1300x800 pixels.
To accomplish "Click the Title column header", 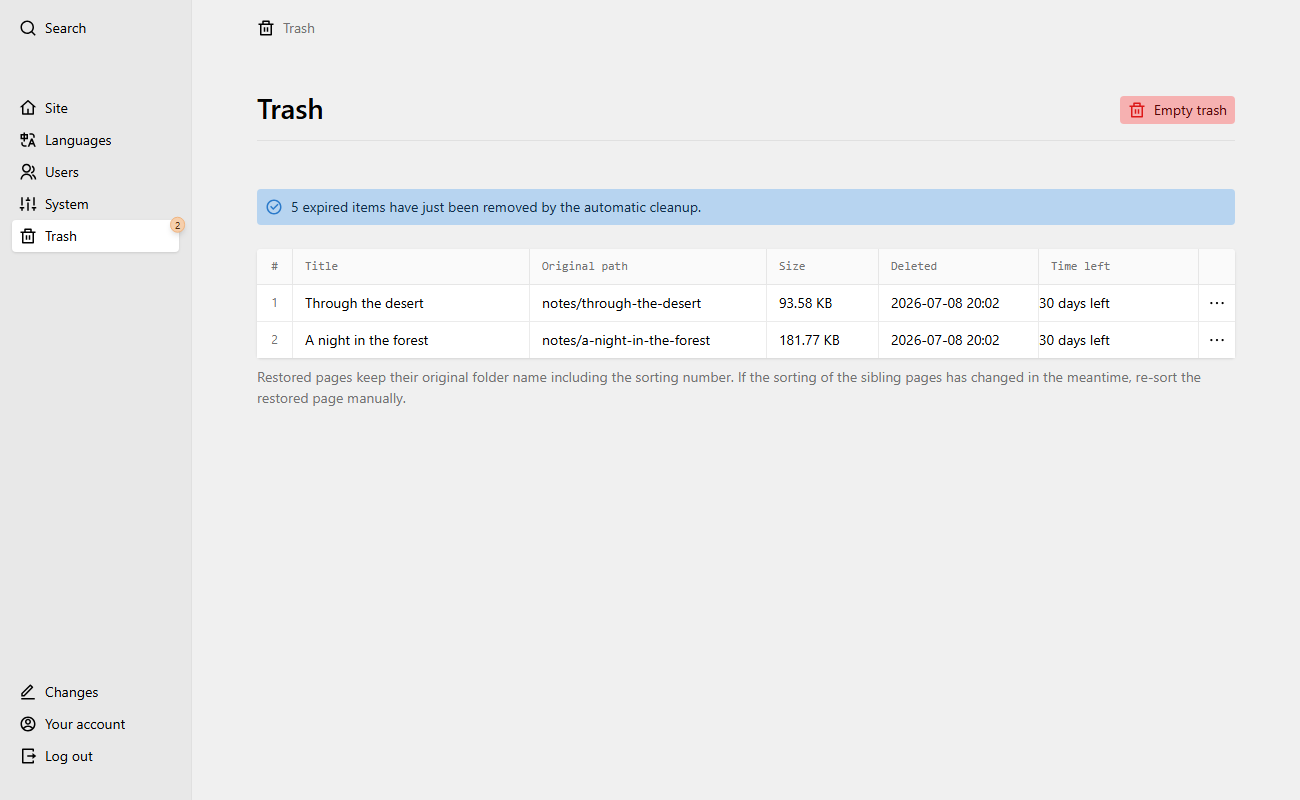I will pos(411,266).
